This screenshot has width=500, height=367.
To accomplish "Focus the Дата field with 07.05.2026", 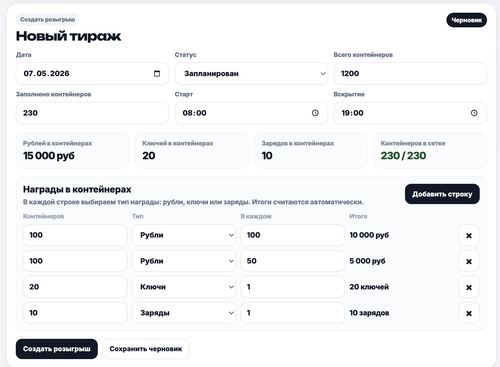I will tap(92, 73).
